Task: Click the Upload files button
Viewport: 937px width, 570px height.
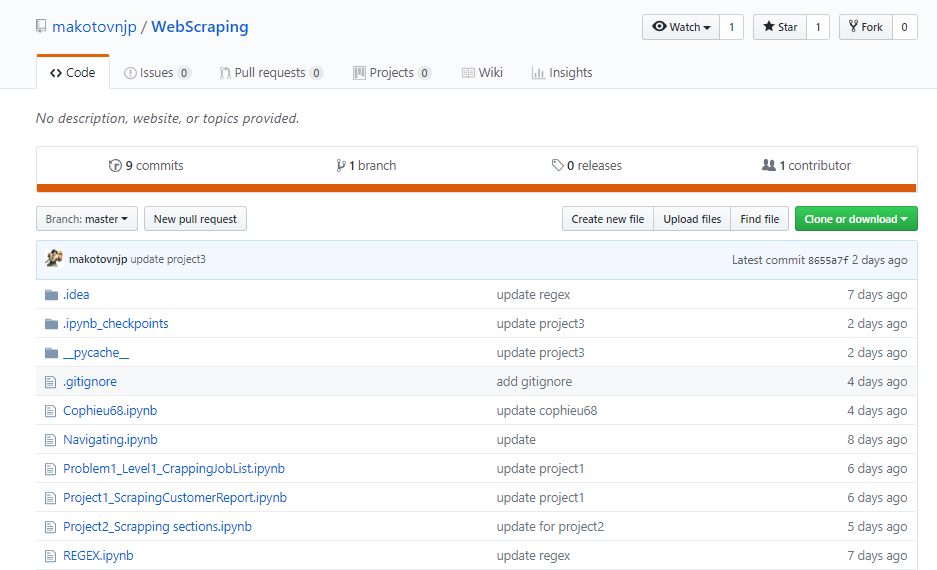Action: [692, 219]
